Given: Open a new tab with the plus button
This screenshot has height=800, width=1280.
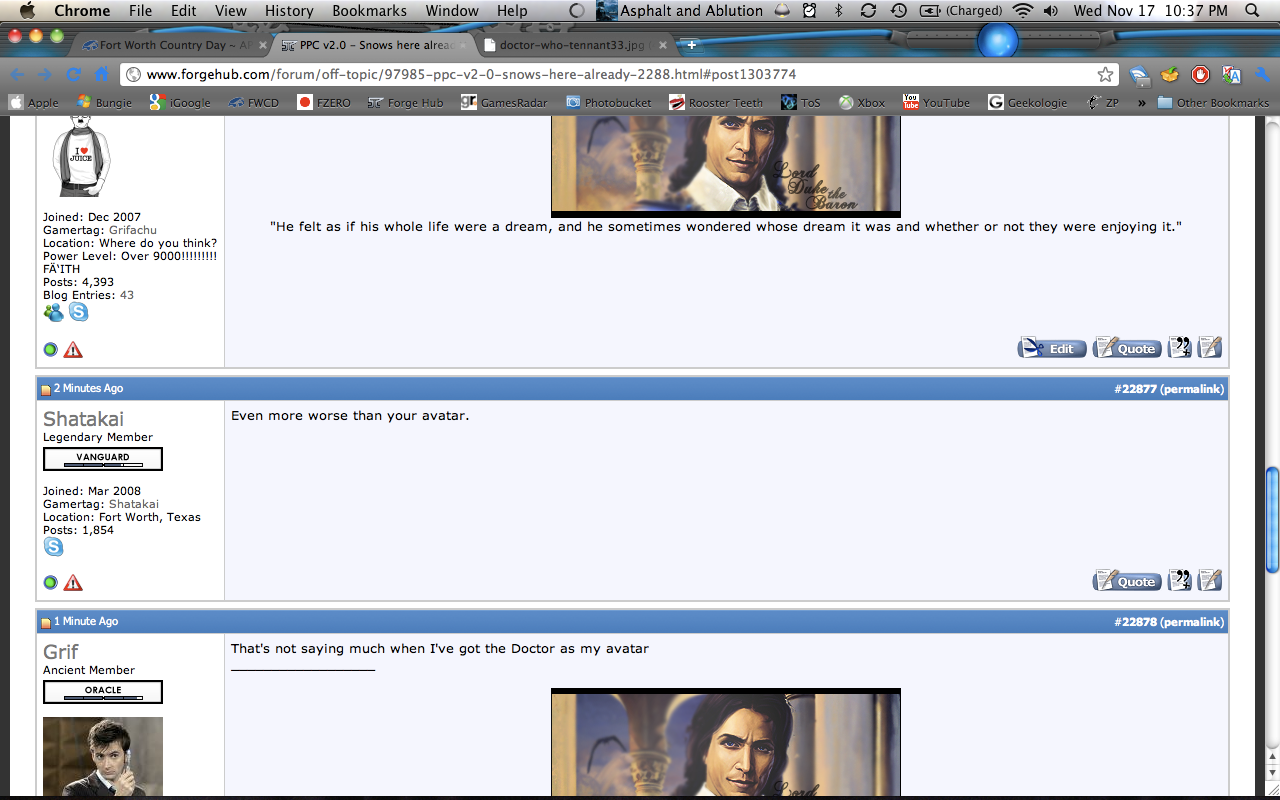Looking at the screenshot, I should (691, 45).
